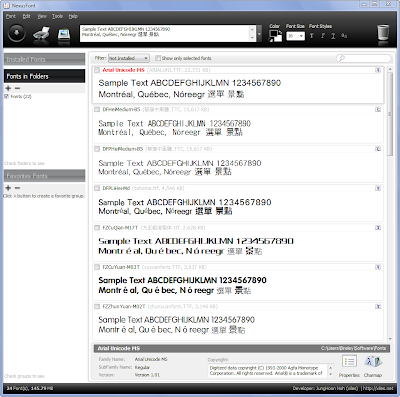Click the copyright box scroll-up arrow

point(330,367)
